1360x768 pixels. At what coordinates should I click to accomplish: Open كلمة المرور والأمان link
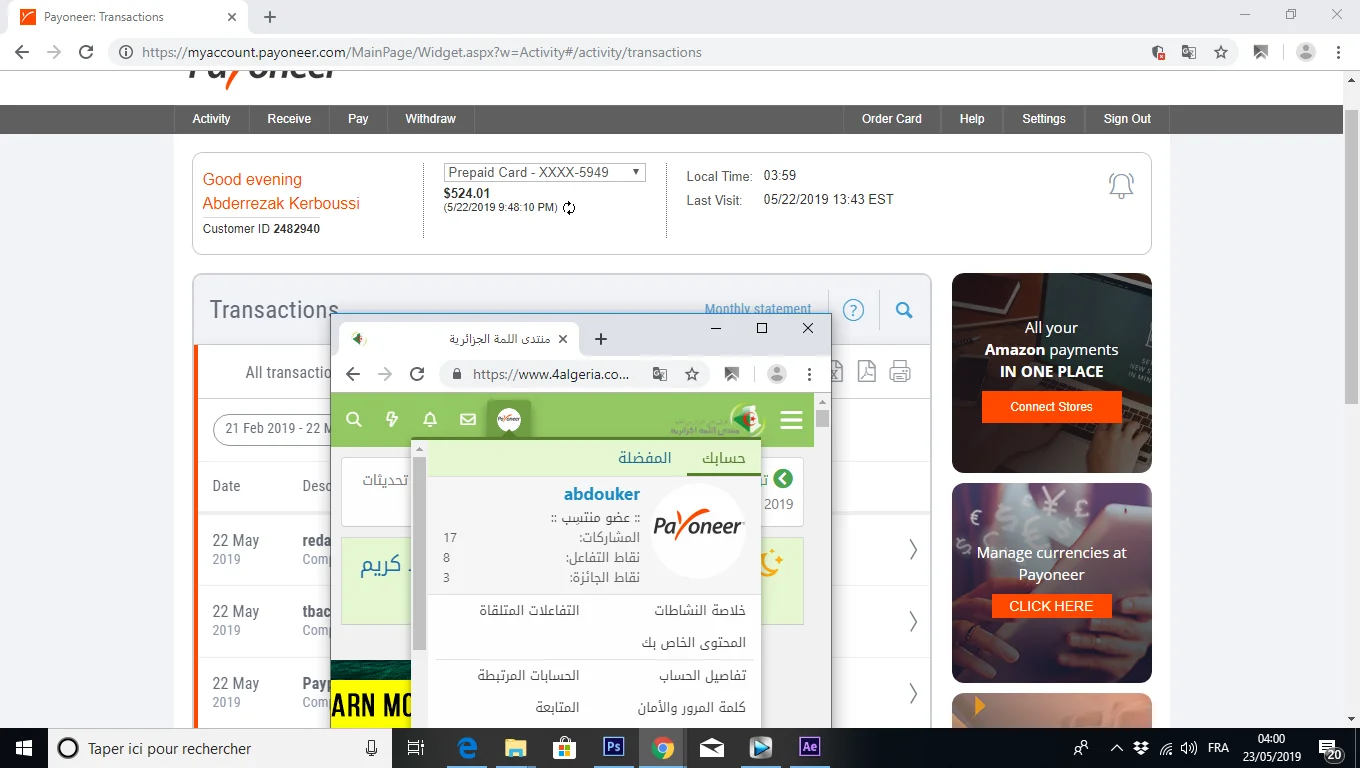692,707
